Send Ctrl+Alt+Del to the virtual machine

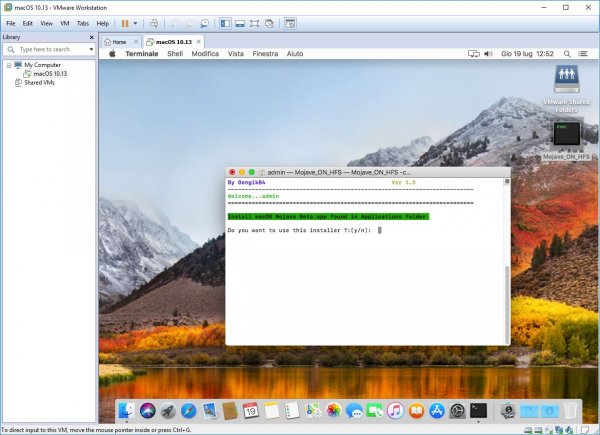(154, 23)
